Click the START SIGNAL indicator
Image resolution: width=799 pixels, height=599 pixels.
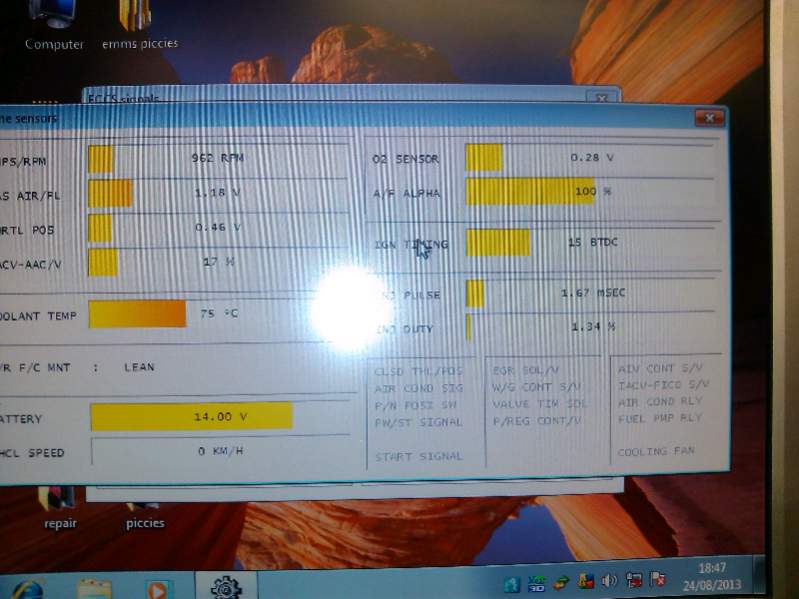419,456
